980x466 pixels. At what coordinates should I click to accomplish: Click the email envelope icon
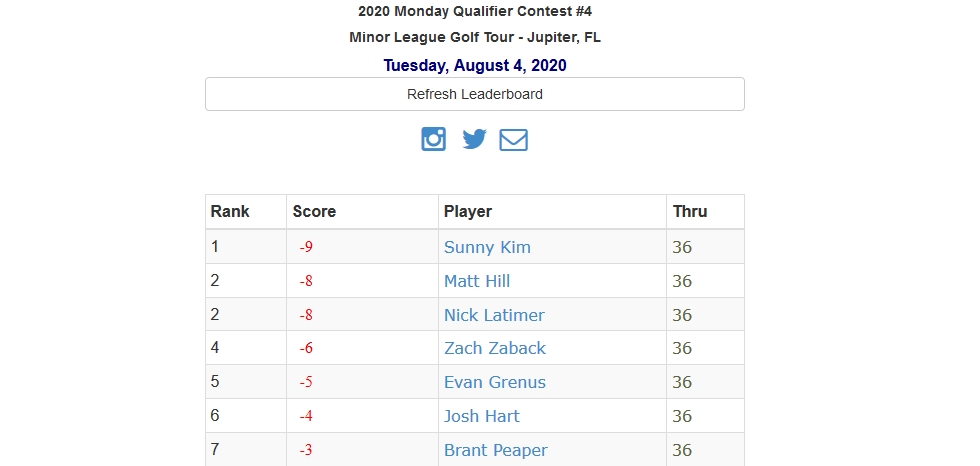click(x=513, y=140)
